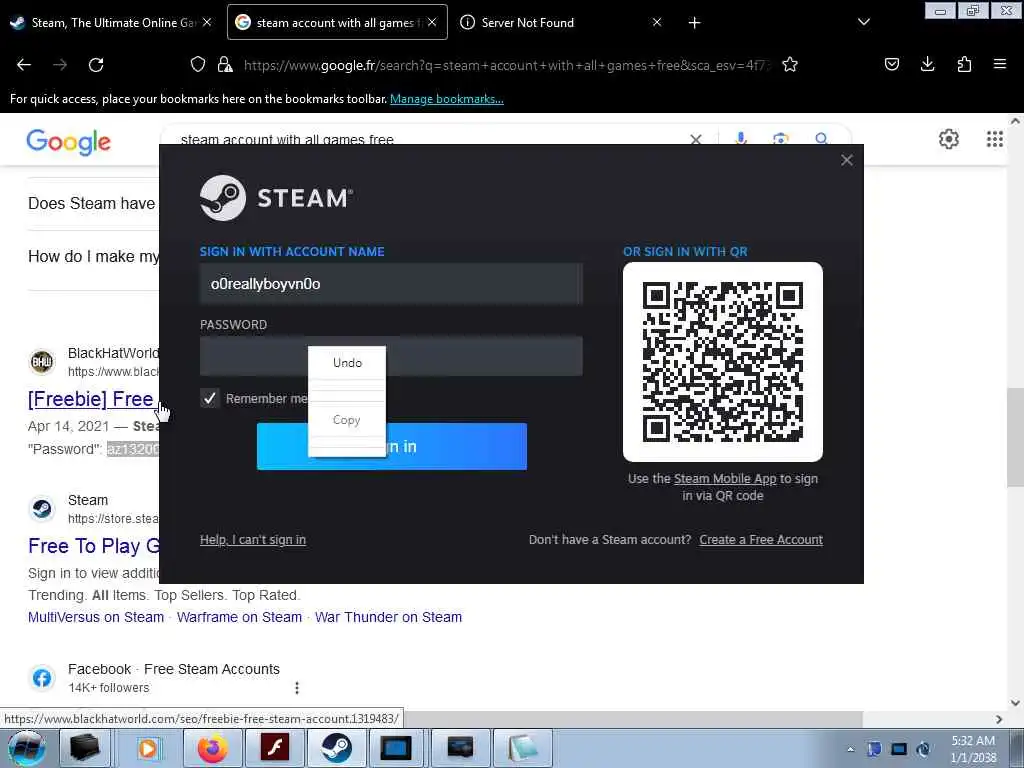Open the Firefox hamburger application menu
Image resolution: width=1024 pixels, height=768 pixels.
tap(1000, 64)
